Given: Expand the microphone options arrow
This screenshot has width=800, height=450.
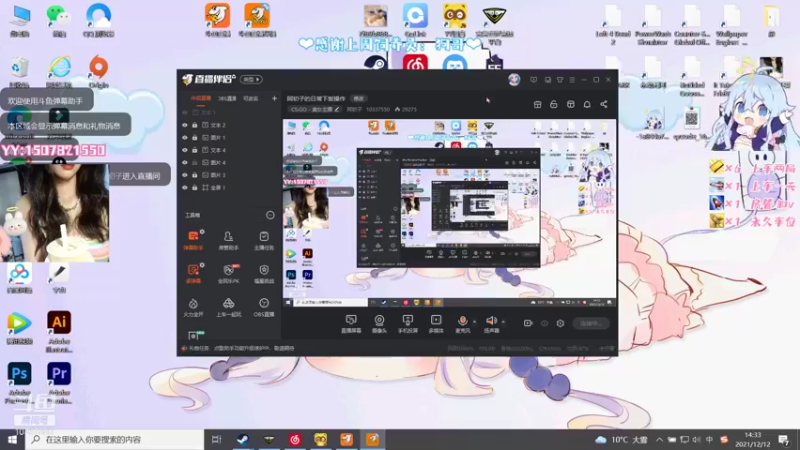Looking at the screenshot, I should 474,322.
